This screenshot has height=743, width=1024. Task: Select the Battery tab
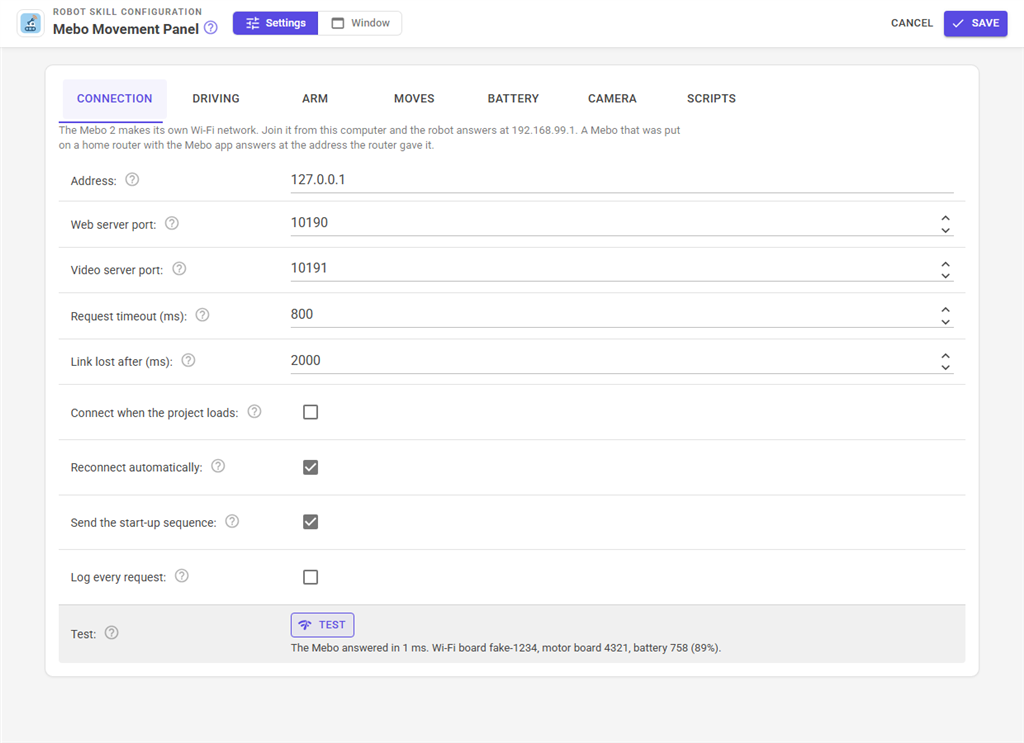coord(513,99)
